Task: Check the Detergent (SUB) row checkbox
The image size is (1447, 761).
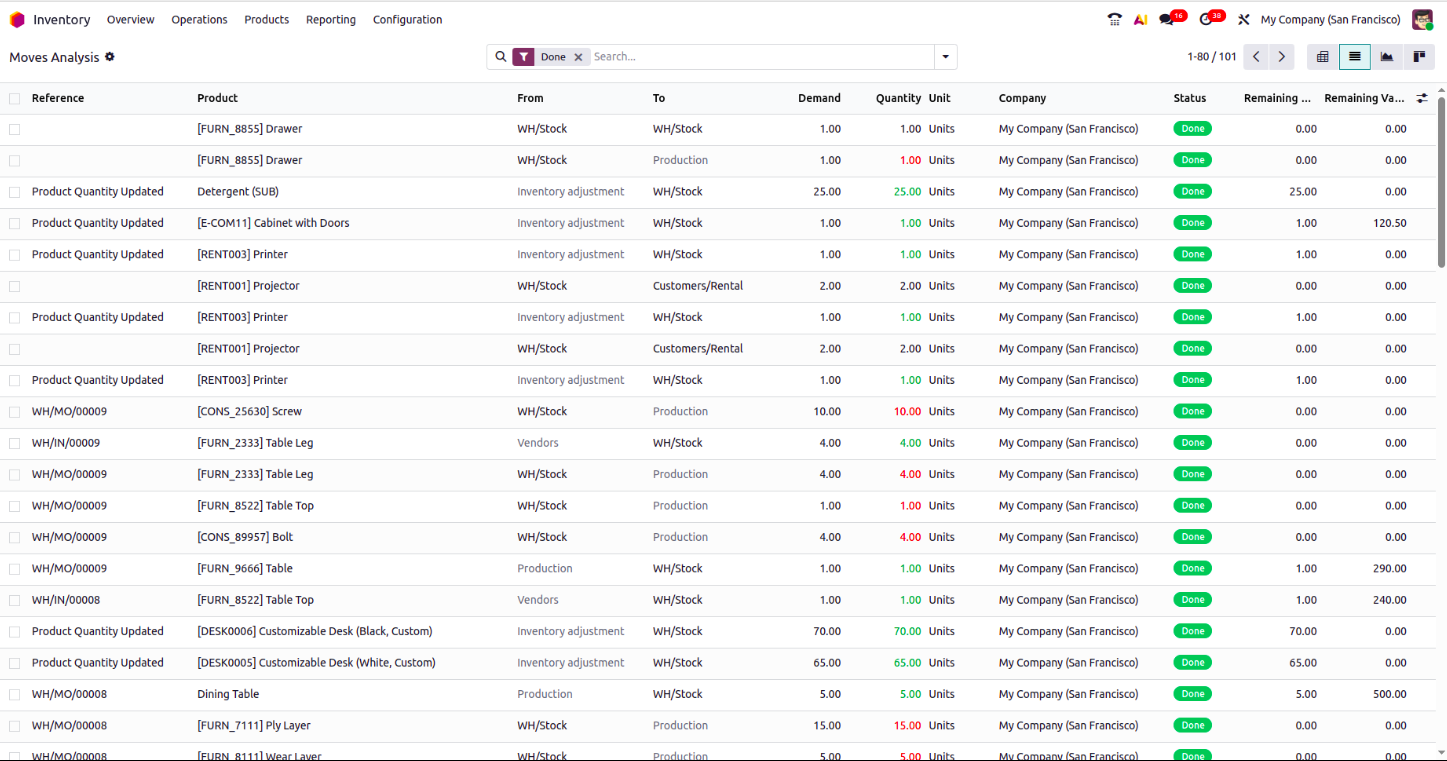Action: pyautogui.click(x=14, y=192)
